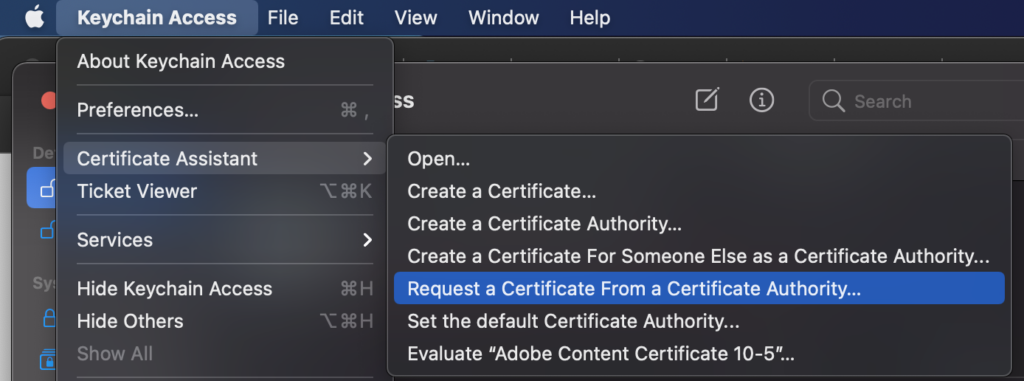
Task: Expand the Services submenu
Action: tap(225, 240)
